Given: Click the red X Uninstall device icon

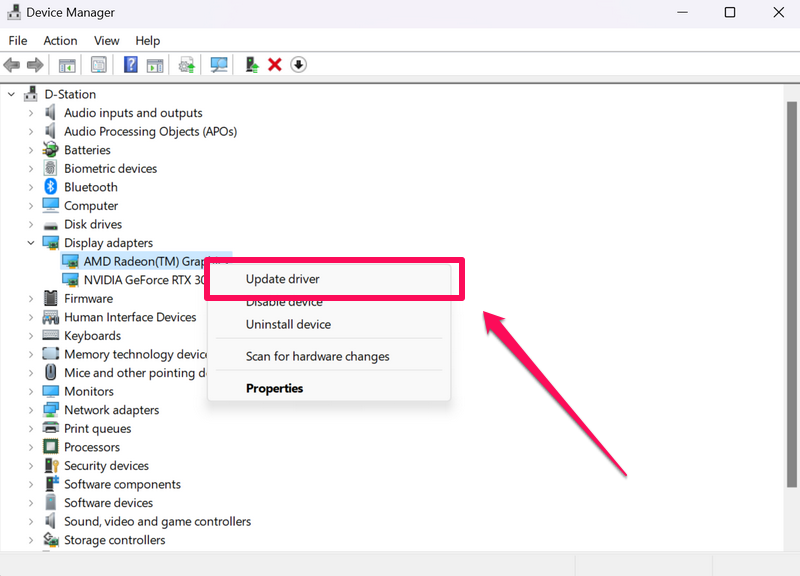Looking at the screenshot, I should pyautogui.click(x=275, y=65).
